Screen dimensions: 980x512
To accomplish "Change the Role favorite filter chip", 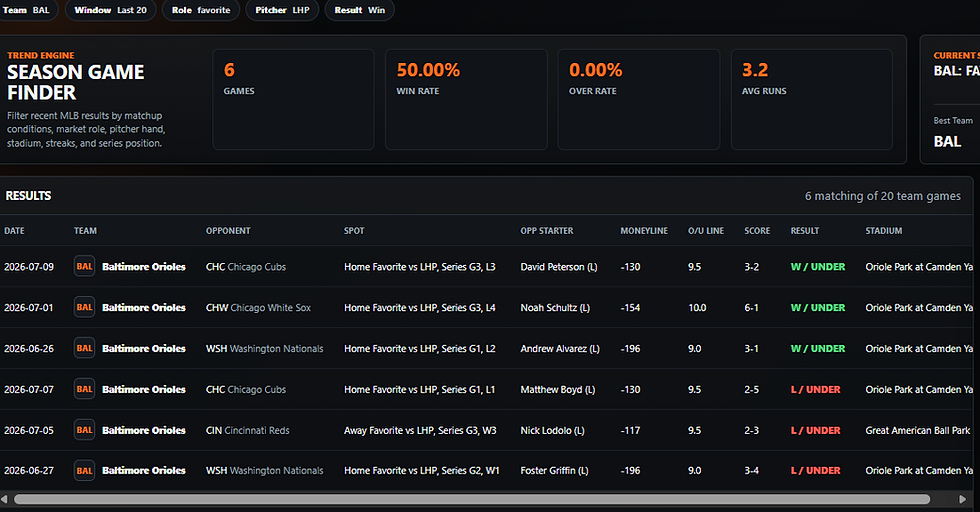I will (x=201, y=10).
